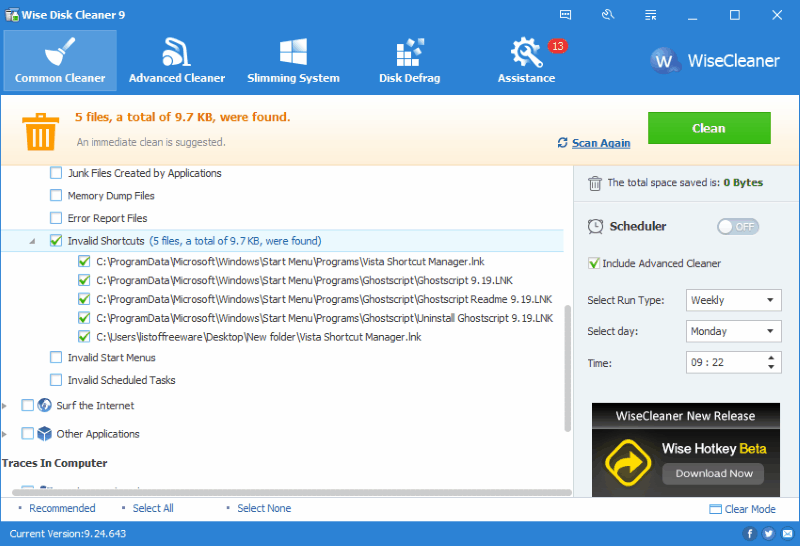Collapse the Invalid Shortcuts group
The width and height of the screenshot is (800, 546).
pos(32,241)
